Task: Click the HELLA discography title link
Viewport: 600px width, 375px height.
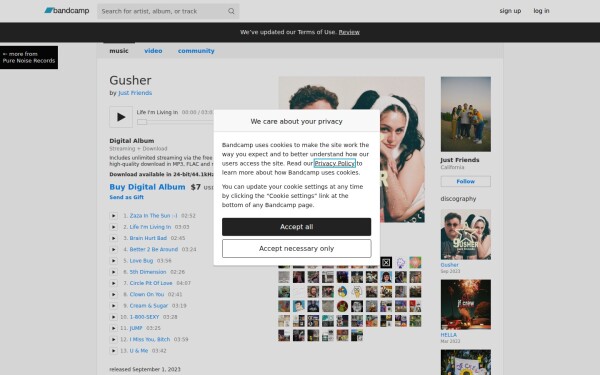Action: (448, 335)
